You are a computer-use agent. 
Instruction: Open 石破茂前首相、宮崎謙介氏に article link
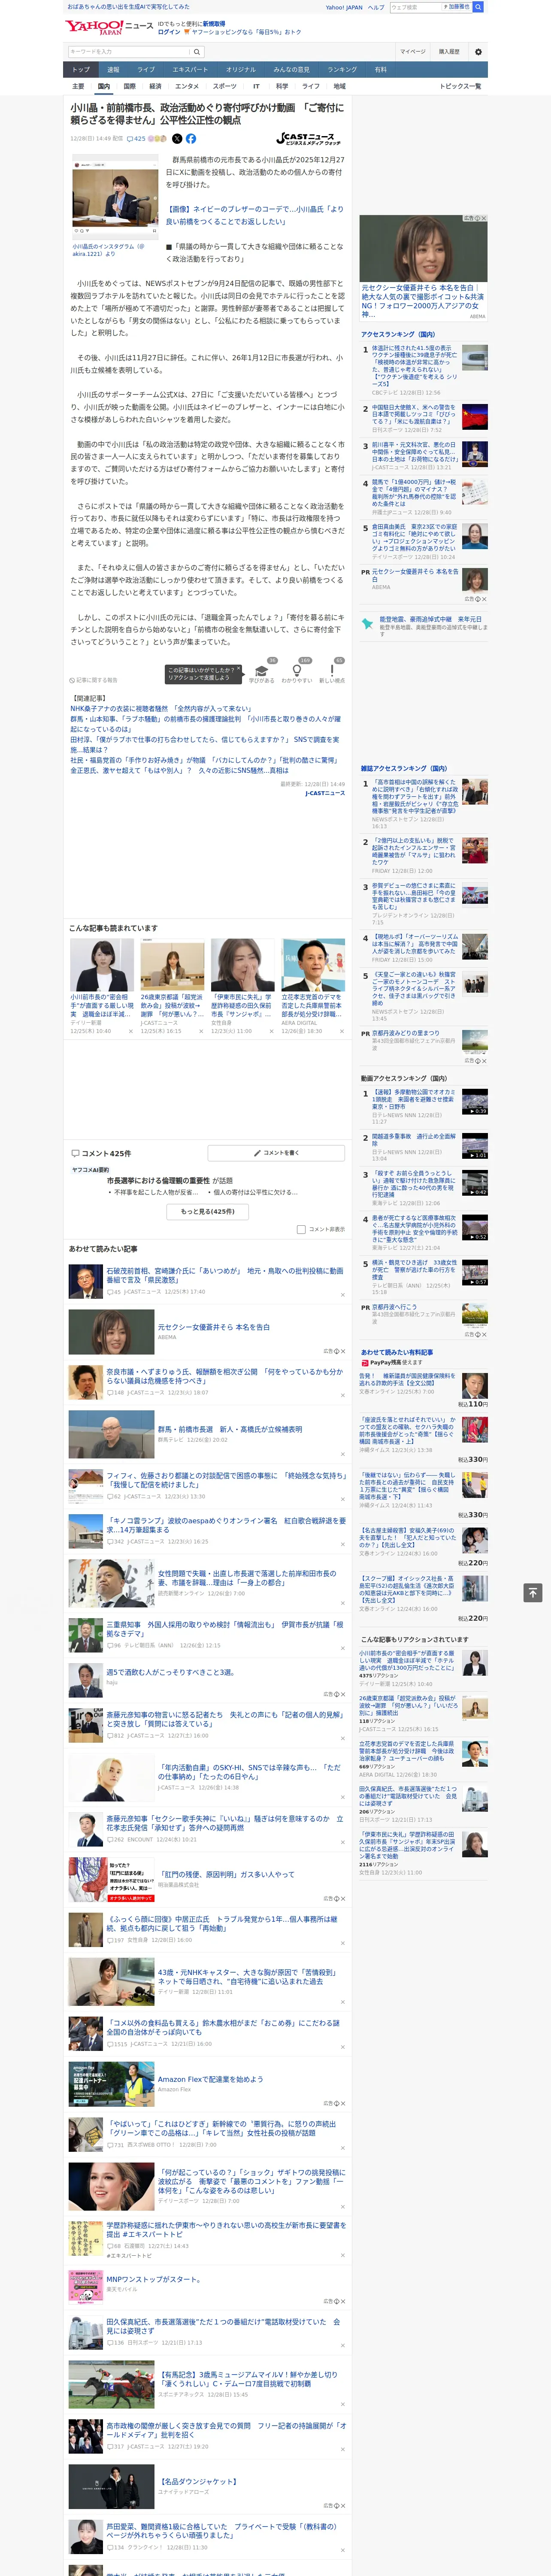225,1275
